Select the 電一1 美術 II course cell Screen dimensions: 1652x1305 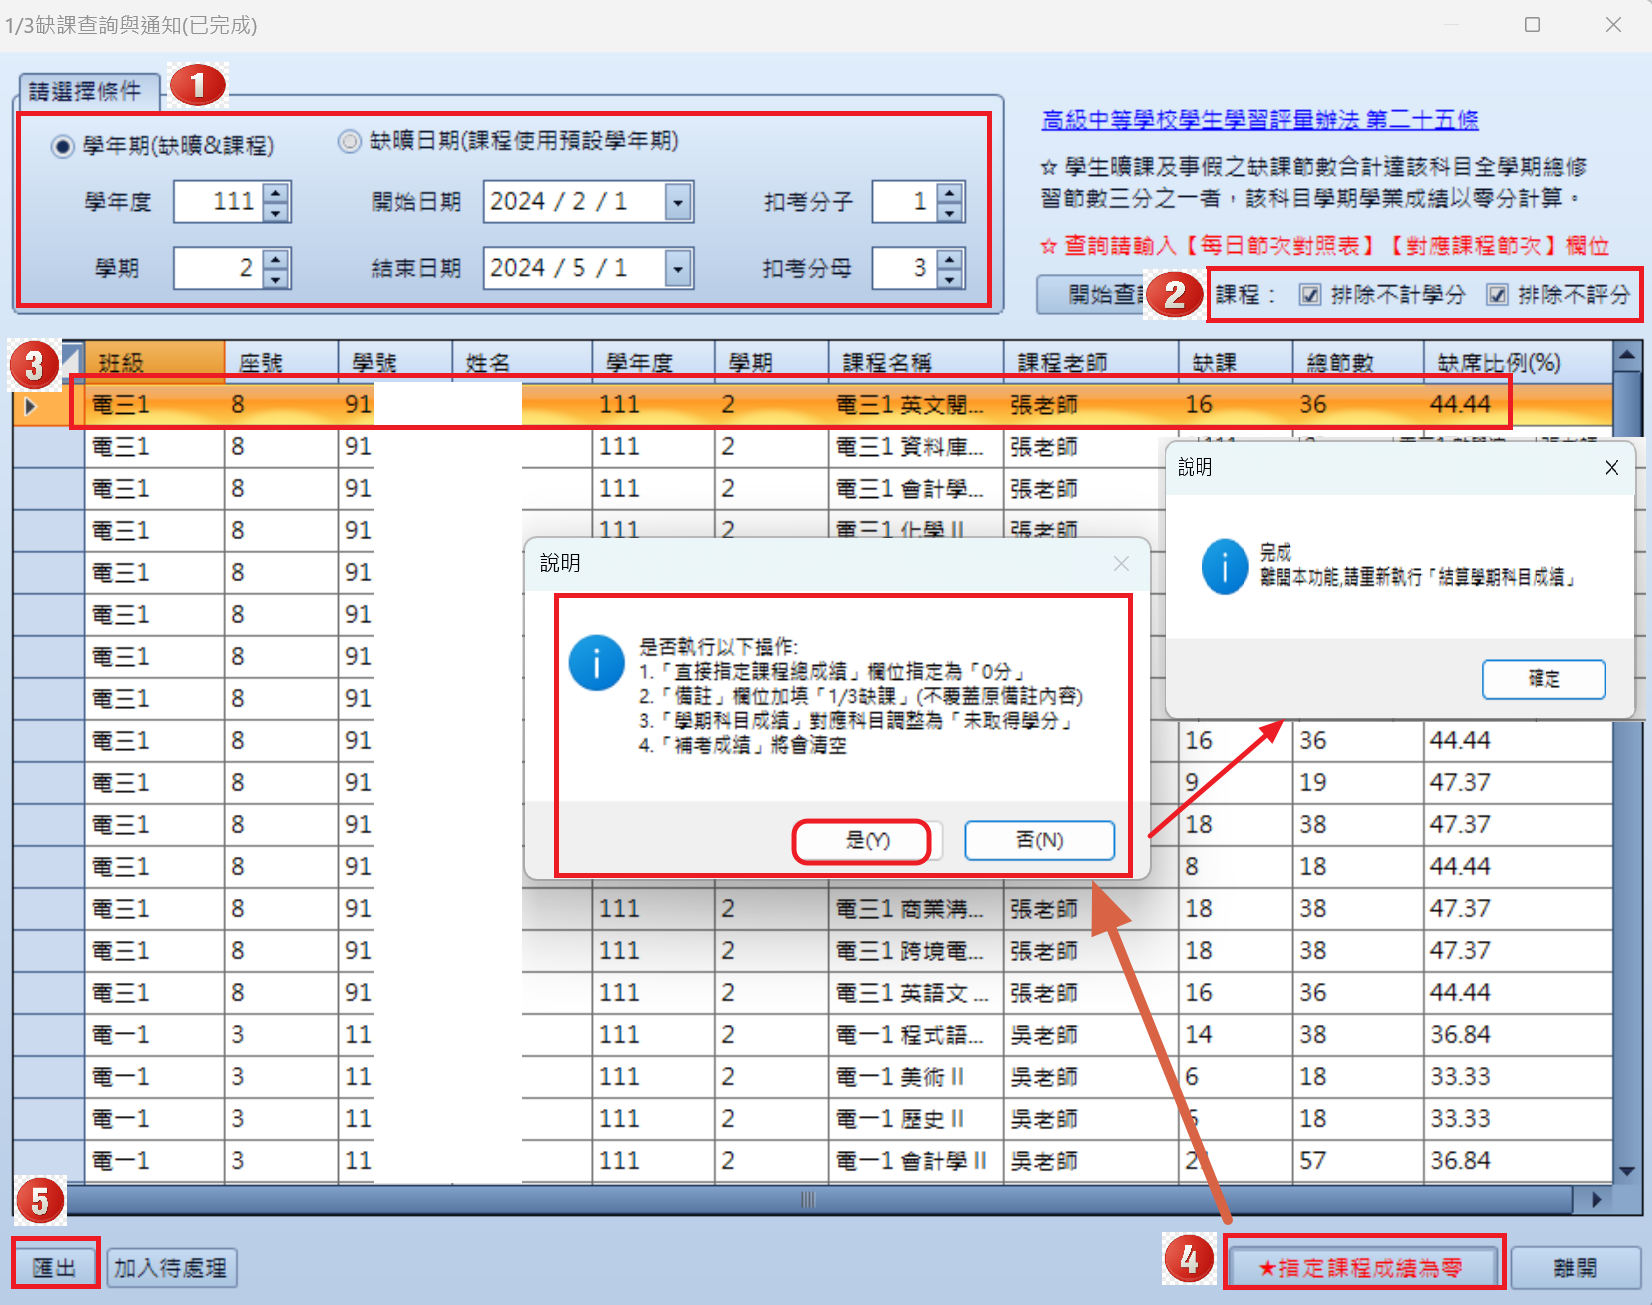pyautogui.click(x=916, y=1077)
